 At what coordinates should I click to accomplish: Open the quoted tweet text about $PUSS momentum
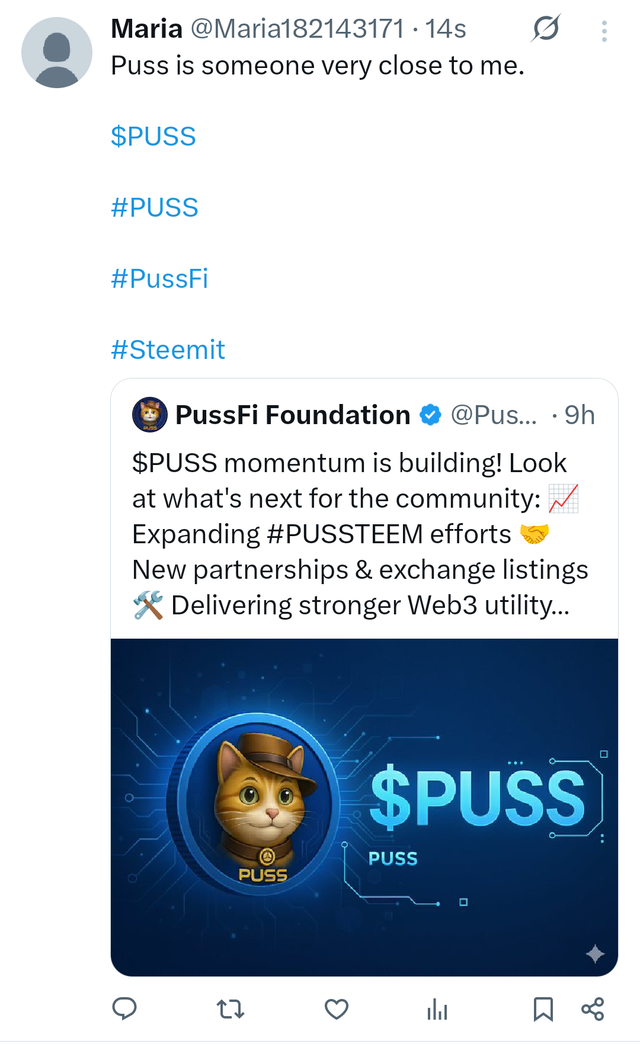pos(362,534)
